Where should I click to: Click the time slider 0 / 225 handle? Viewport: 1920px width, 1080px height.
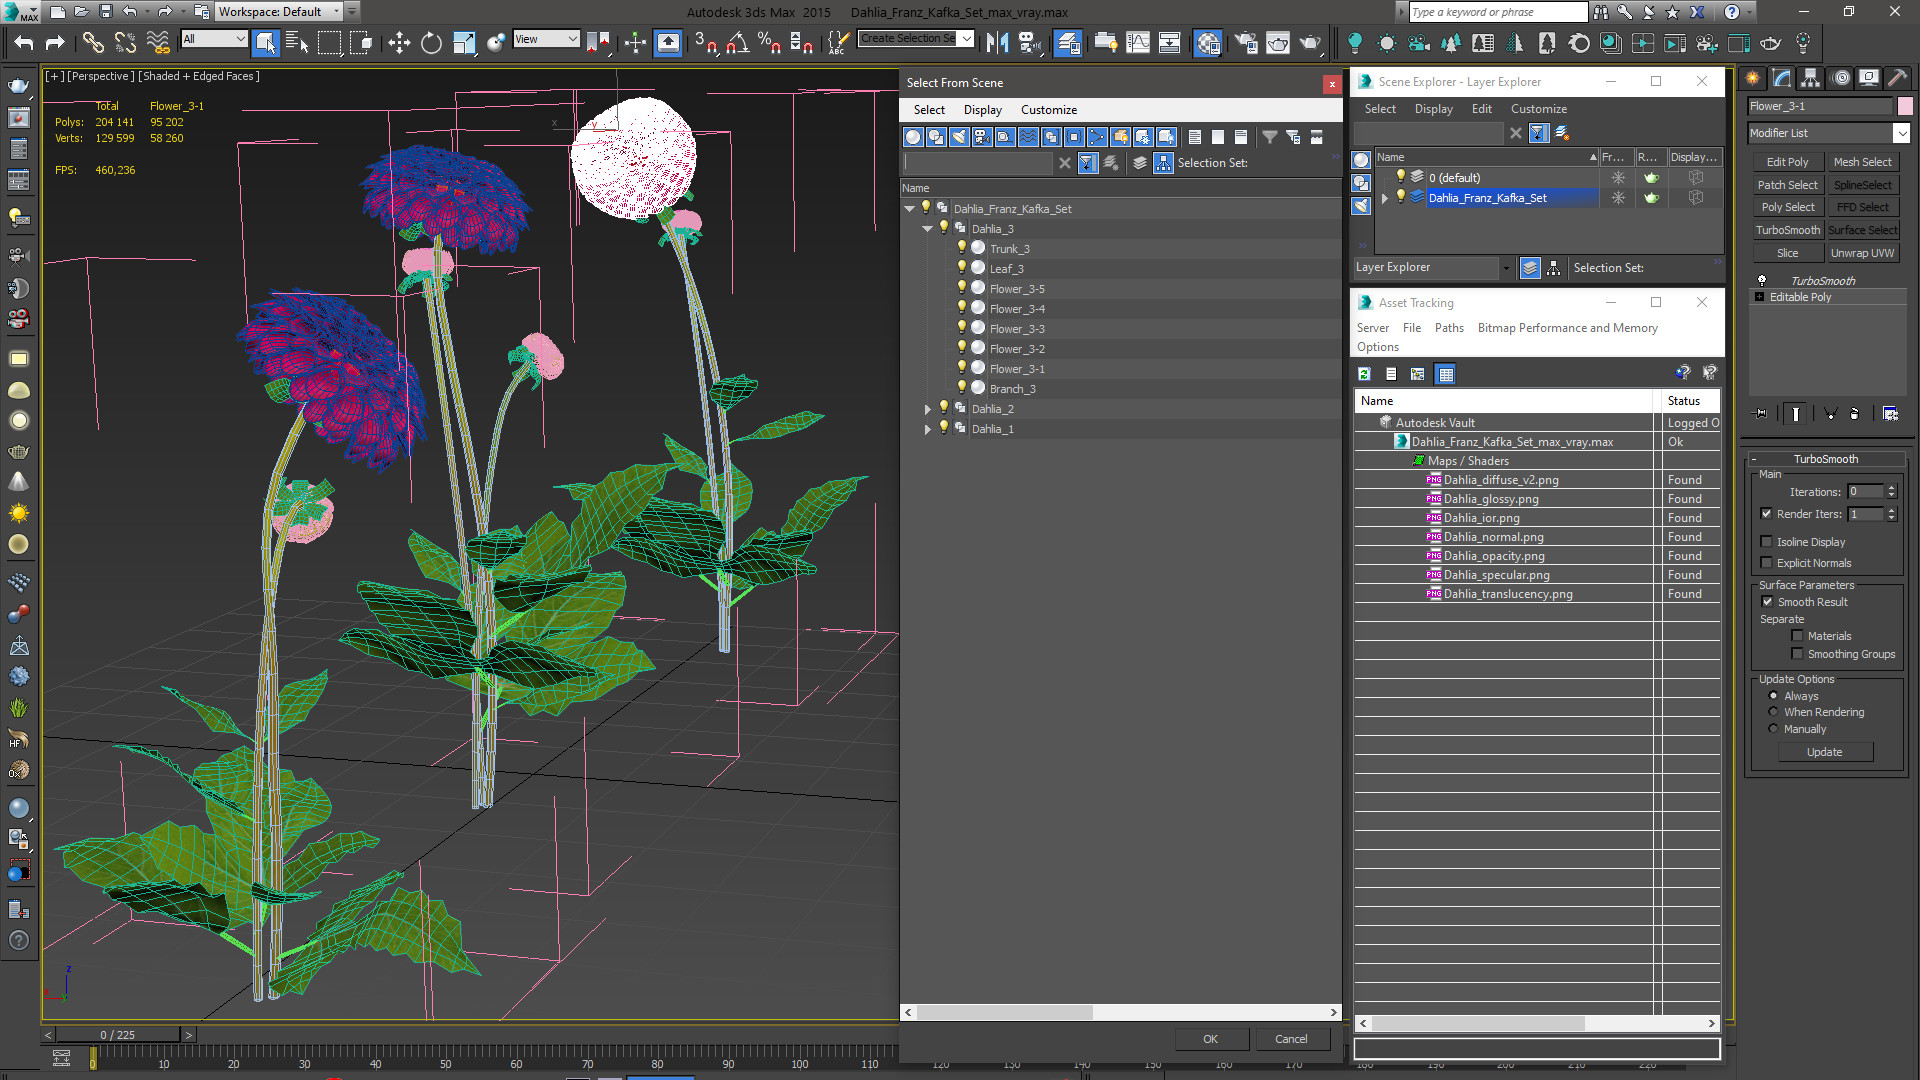pyautogui.click(x=118, y=1035)
